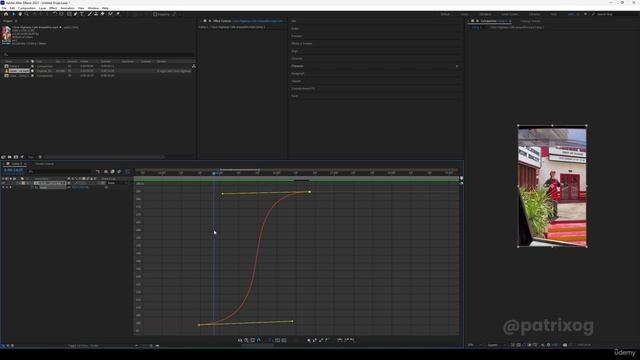
Task: Toggle the Shy layers switch in timeline
Action: 106,172
